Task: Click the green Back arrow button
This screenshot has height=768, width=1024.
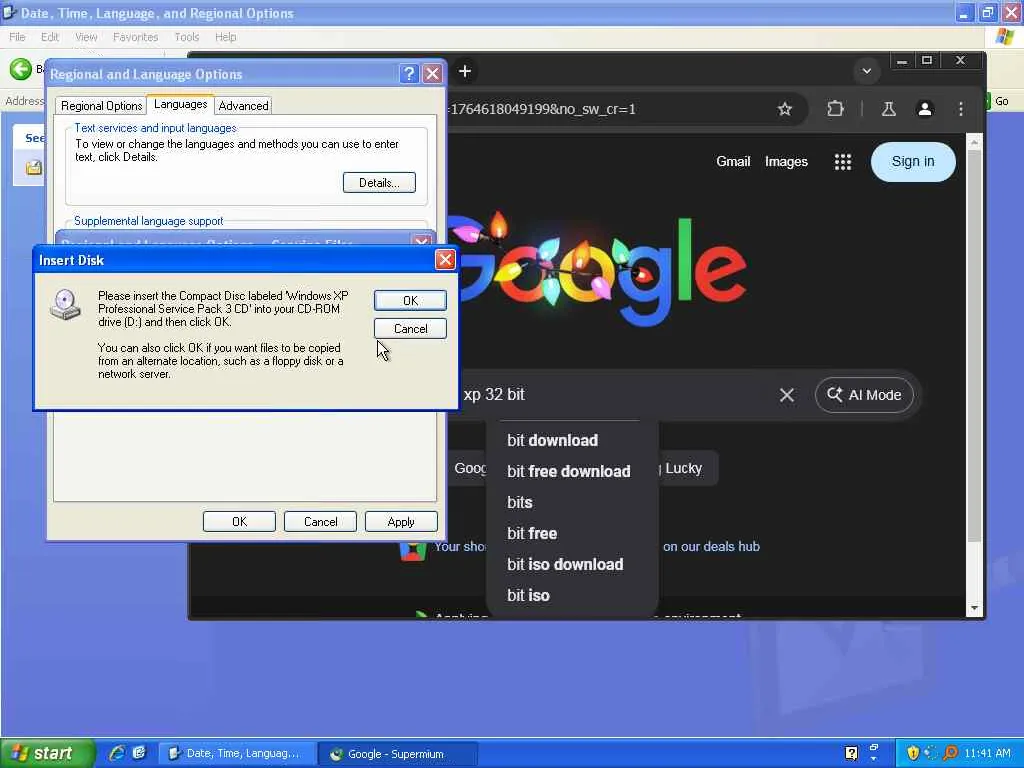Action: [20, 69]
